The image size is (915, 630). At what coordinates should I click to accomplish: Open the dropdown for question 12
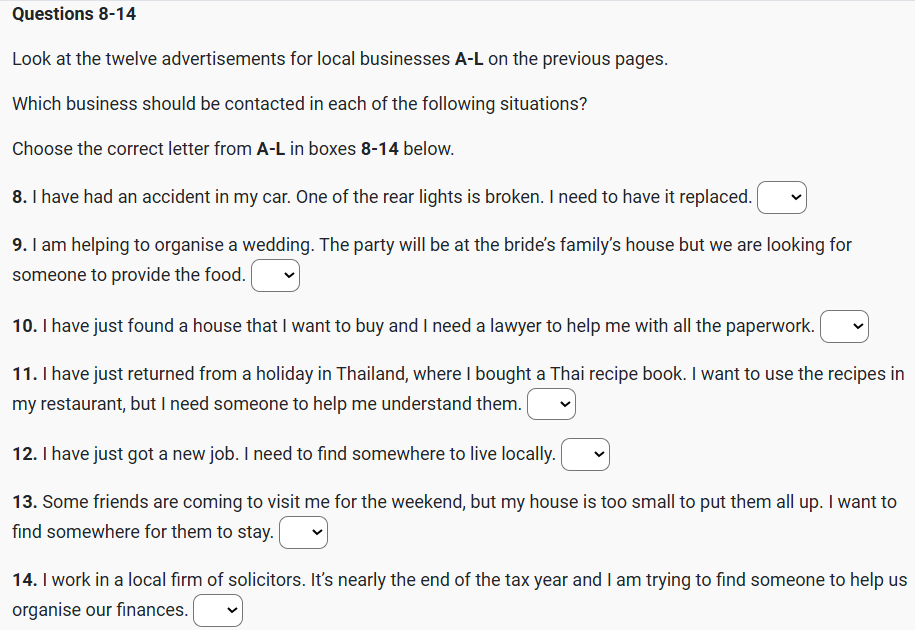pos(585,455)
